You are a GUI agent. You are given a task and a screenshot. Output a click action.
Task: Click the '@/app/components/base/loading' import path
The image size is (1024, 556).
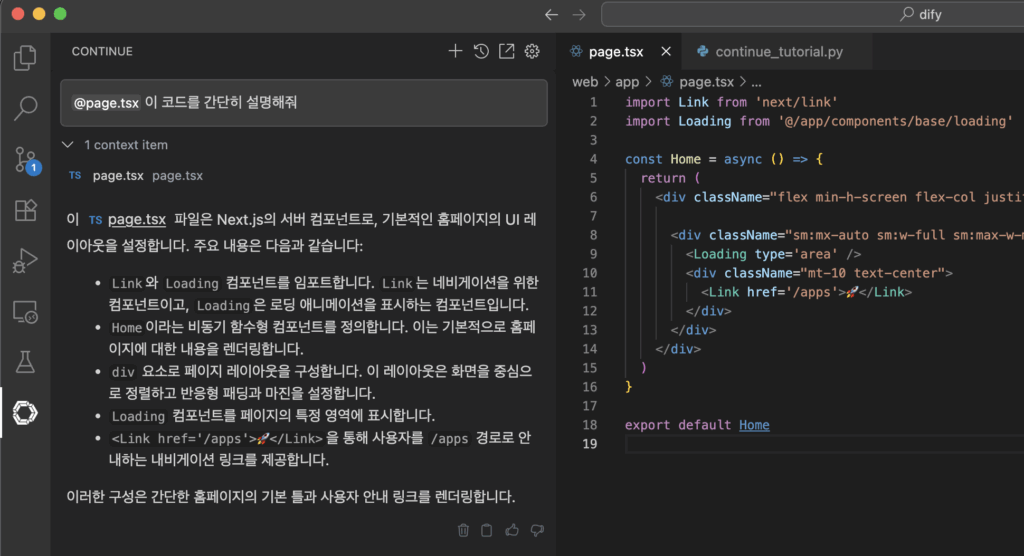pos(895,121)
